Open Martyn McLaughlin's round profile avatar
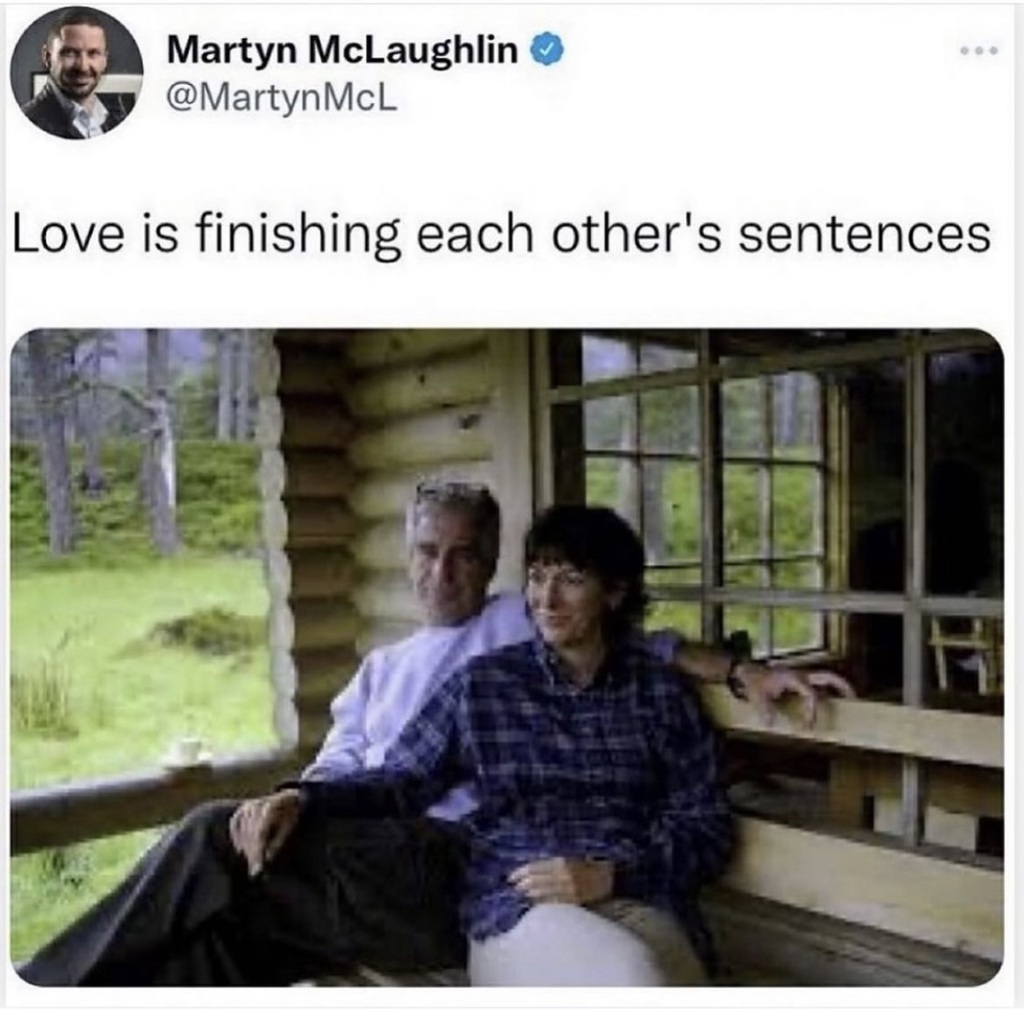1024x1010 pixels. coord(77,72)
